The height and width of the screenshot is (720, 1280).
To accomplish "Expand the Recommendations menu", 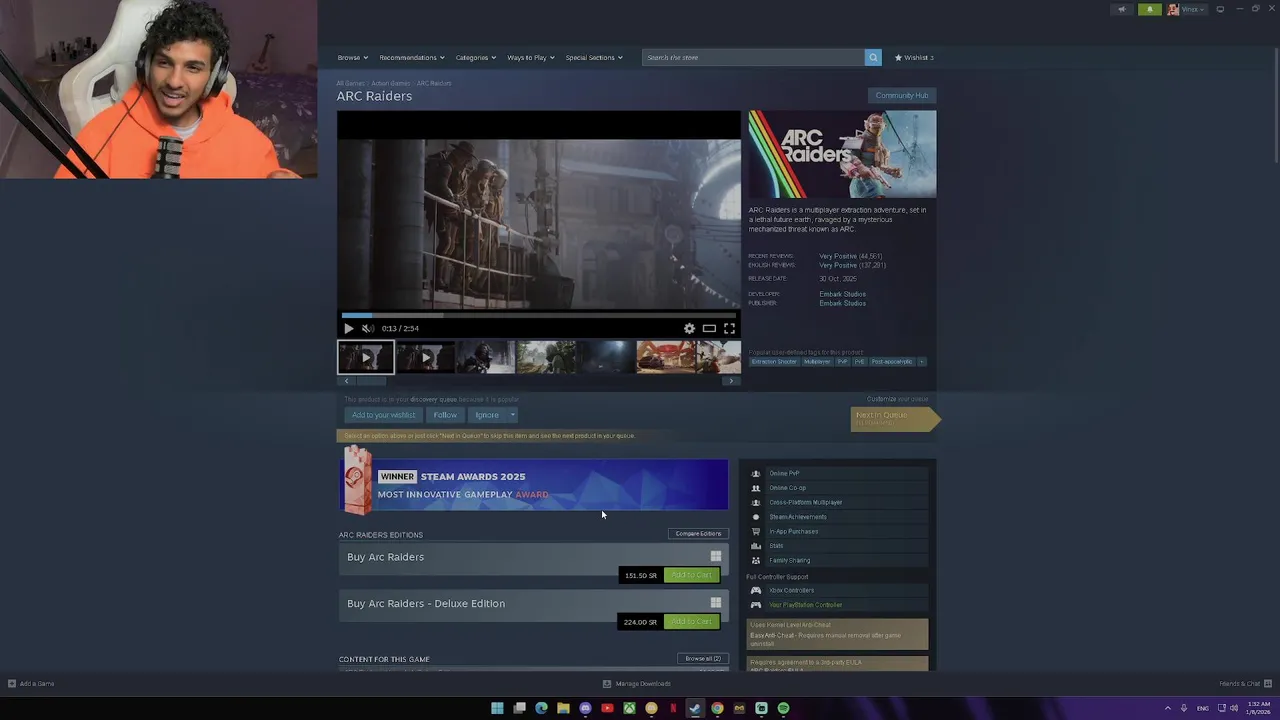I will [412, 57].
